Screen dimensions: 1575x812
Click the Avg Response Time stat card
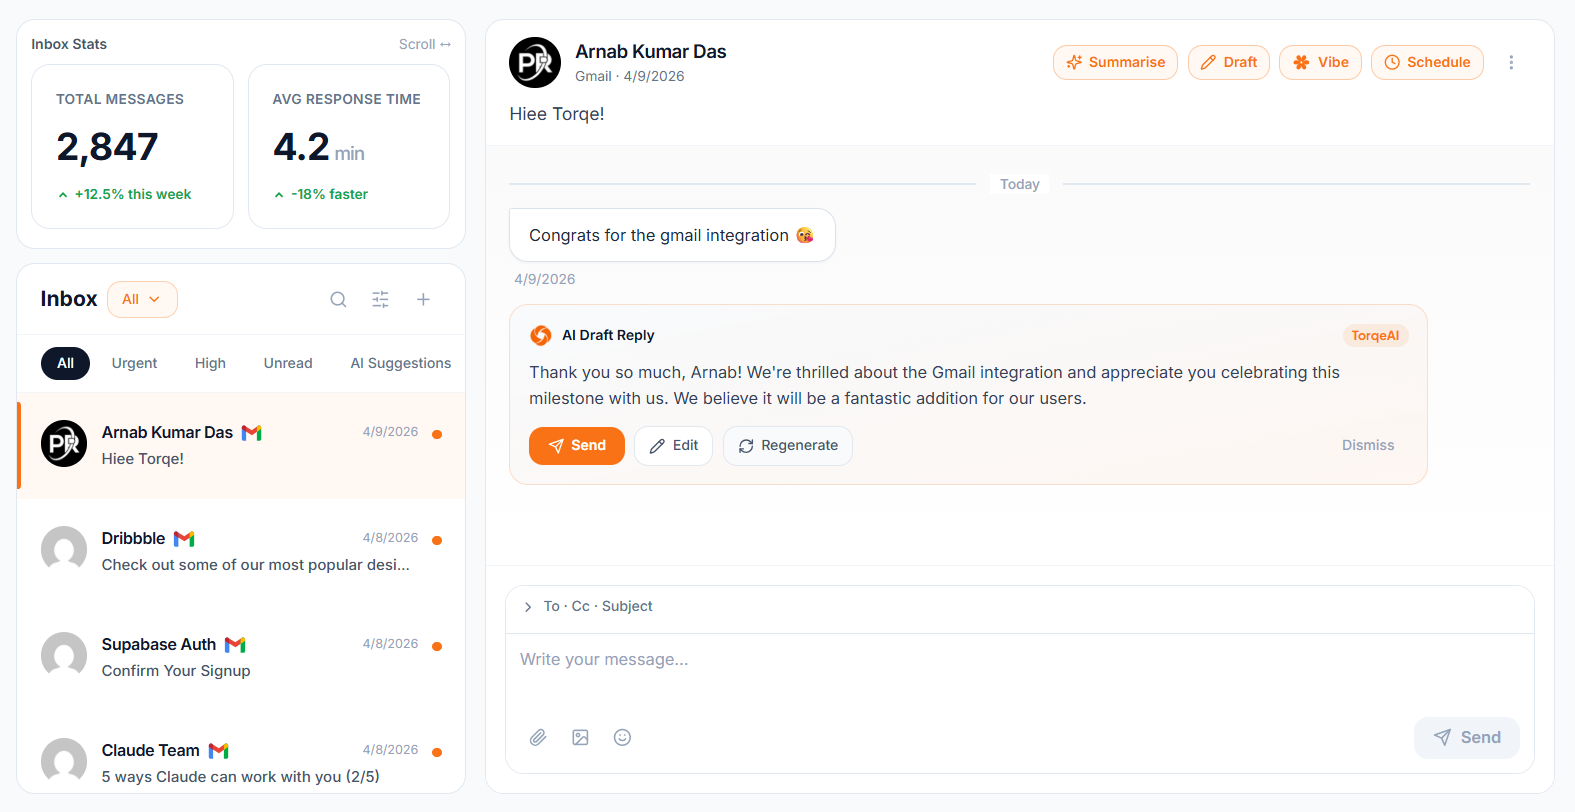pyautogui.click(x=349, y=147)
